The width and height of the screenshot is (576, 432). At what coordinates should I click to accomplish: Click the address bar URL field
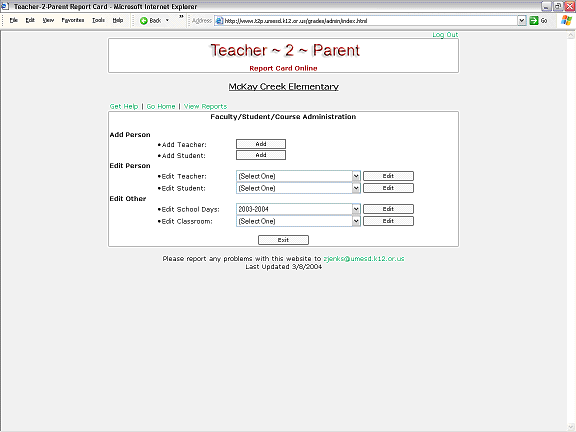click(370, 21)
